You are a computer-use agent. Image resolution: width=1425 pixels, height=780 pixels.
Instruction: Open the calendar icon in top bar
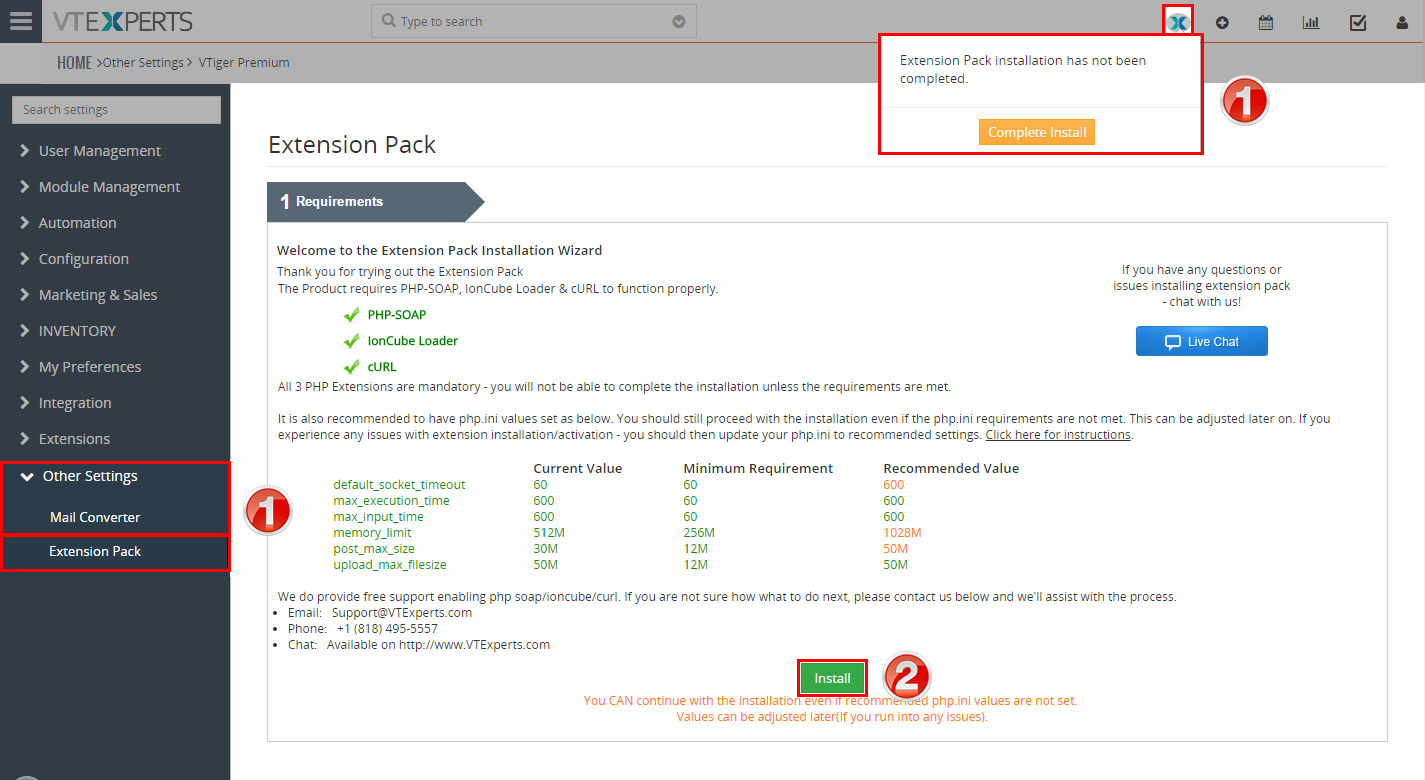[x=1266, y=23]
